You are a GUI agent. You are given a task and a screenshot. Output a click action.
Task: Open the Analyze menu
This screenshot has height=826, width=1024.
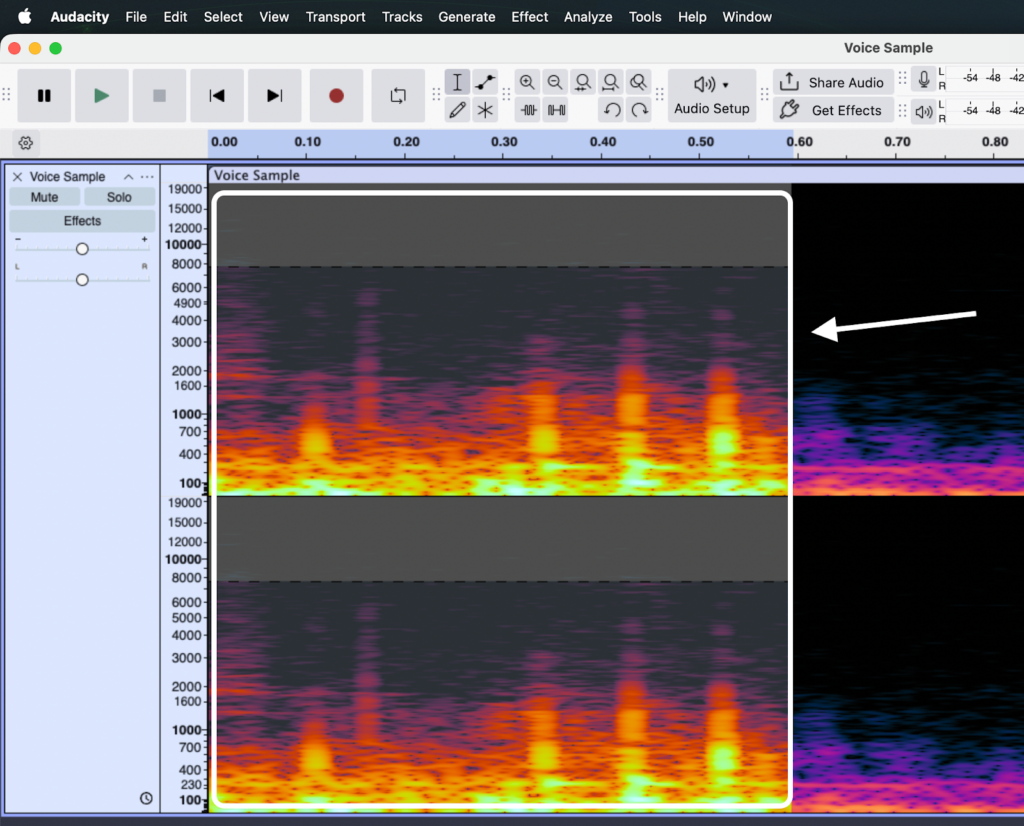coord(588,17)
